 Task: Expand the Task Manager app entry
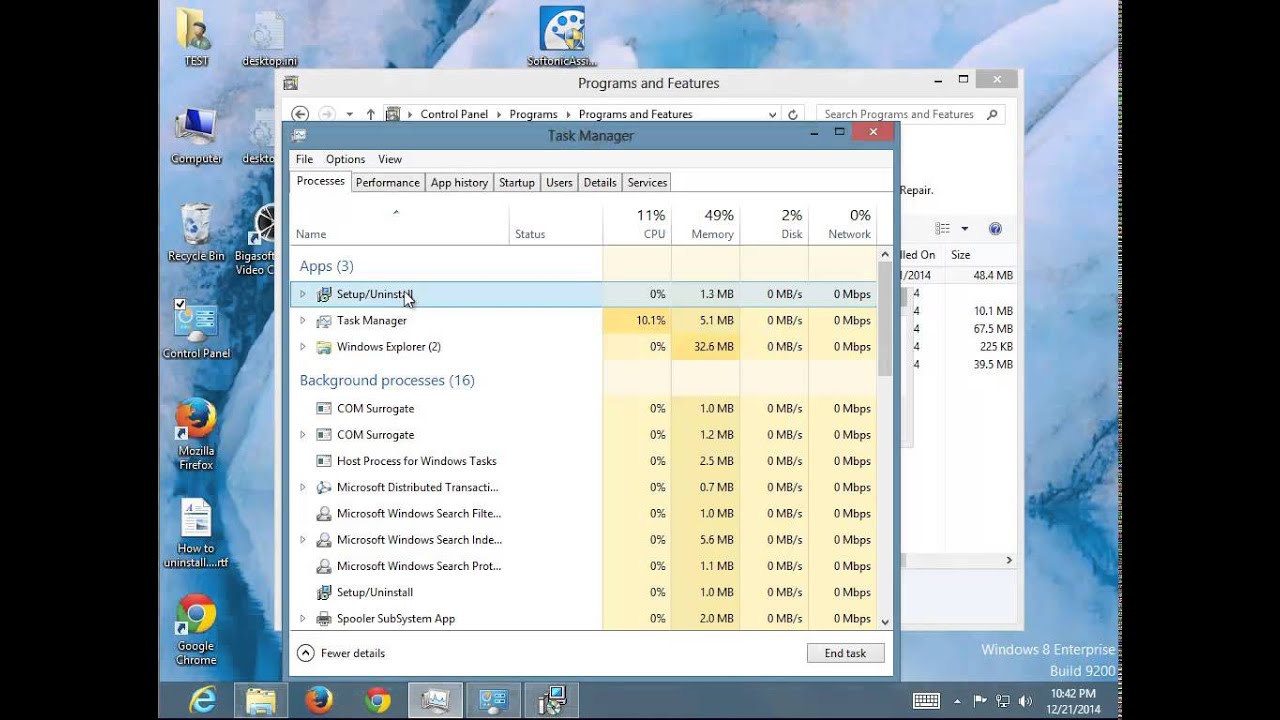click(x=303, y=321)
